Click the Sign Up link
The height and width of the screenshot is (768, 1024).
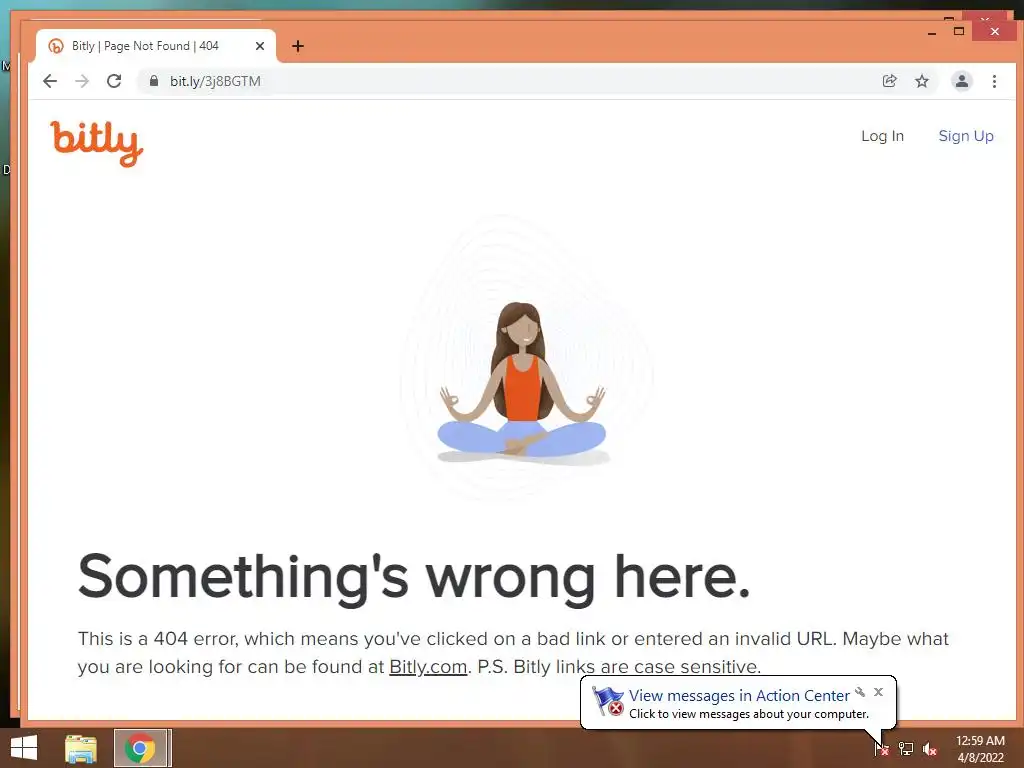coord(966,136)
